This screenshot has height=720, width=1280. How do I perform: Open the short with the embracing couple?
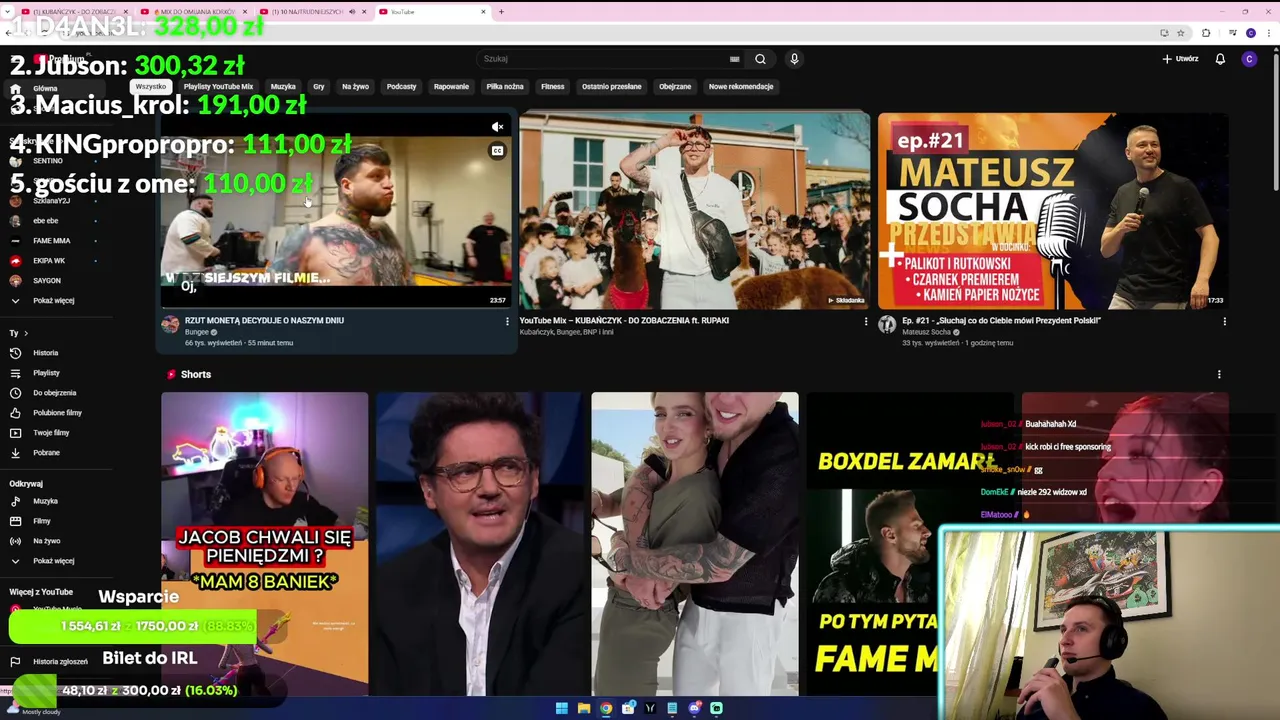(x=695, y=544)
